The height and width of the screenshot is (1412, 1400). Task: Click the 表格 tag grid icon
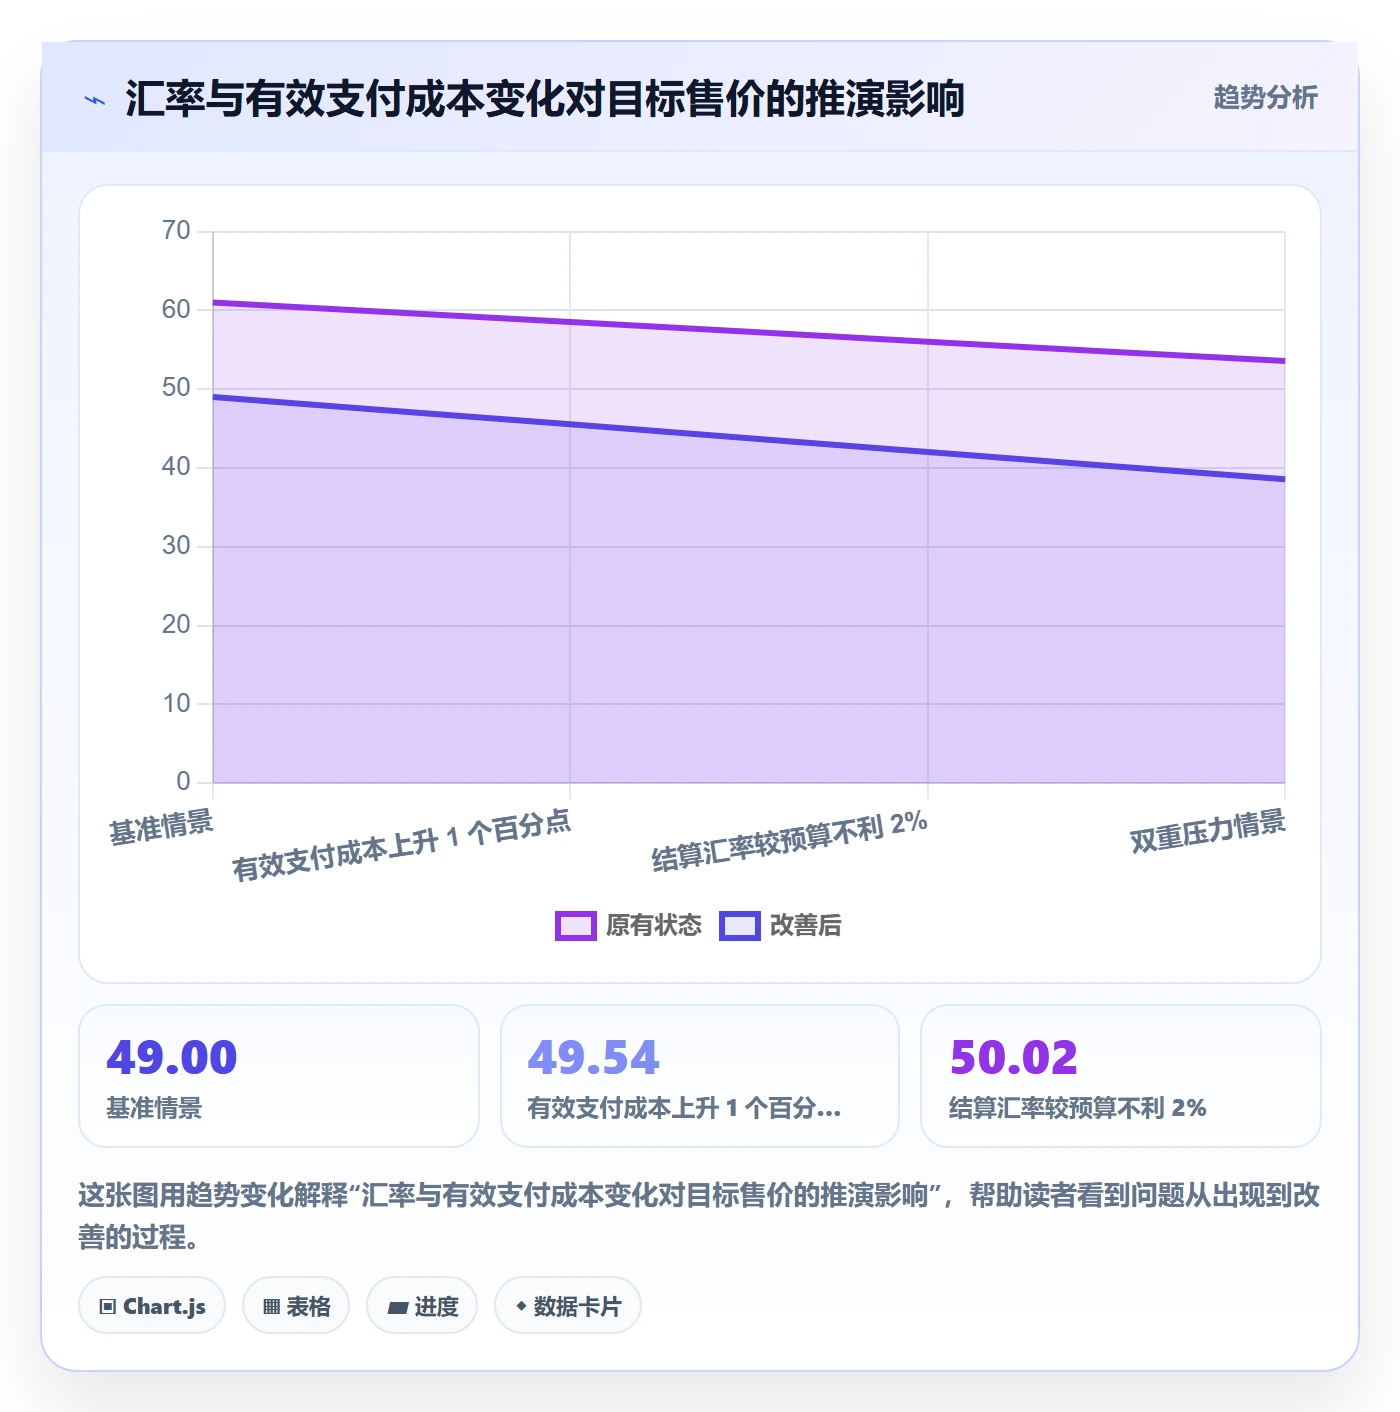tap(271, 1307)
